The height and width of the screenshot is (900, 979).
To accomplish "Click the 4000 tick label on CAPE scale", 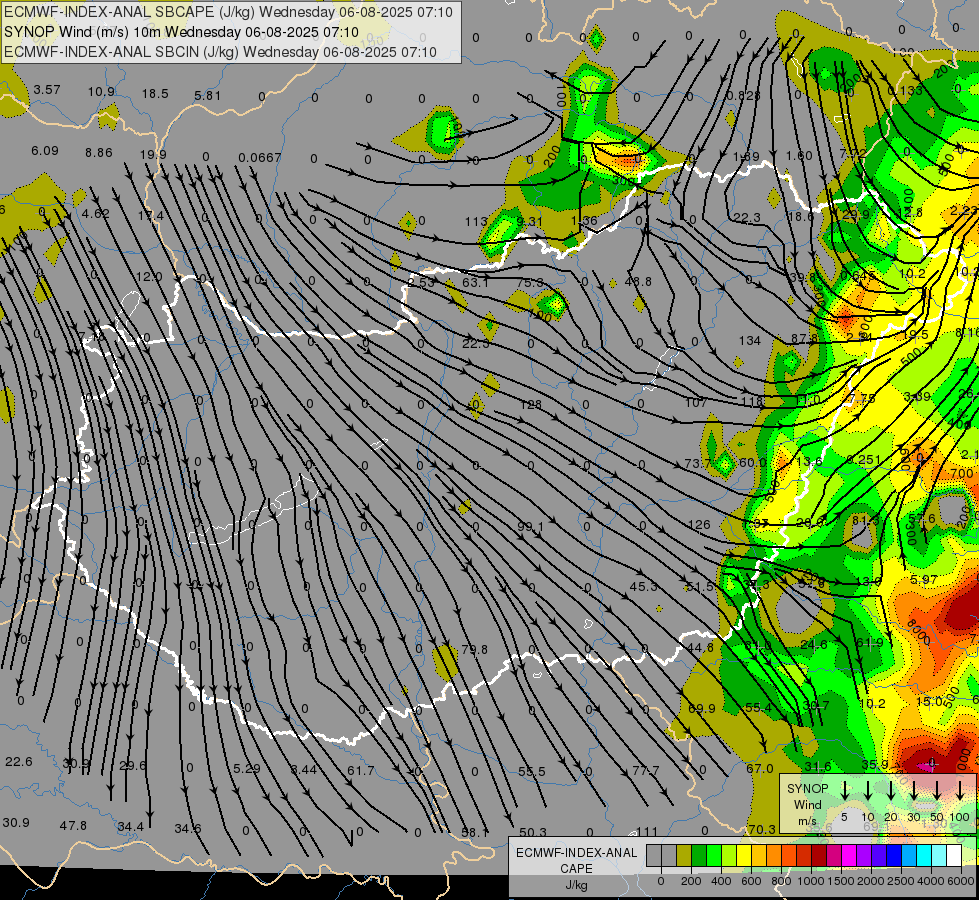I will 931,881.
